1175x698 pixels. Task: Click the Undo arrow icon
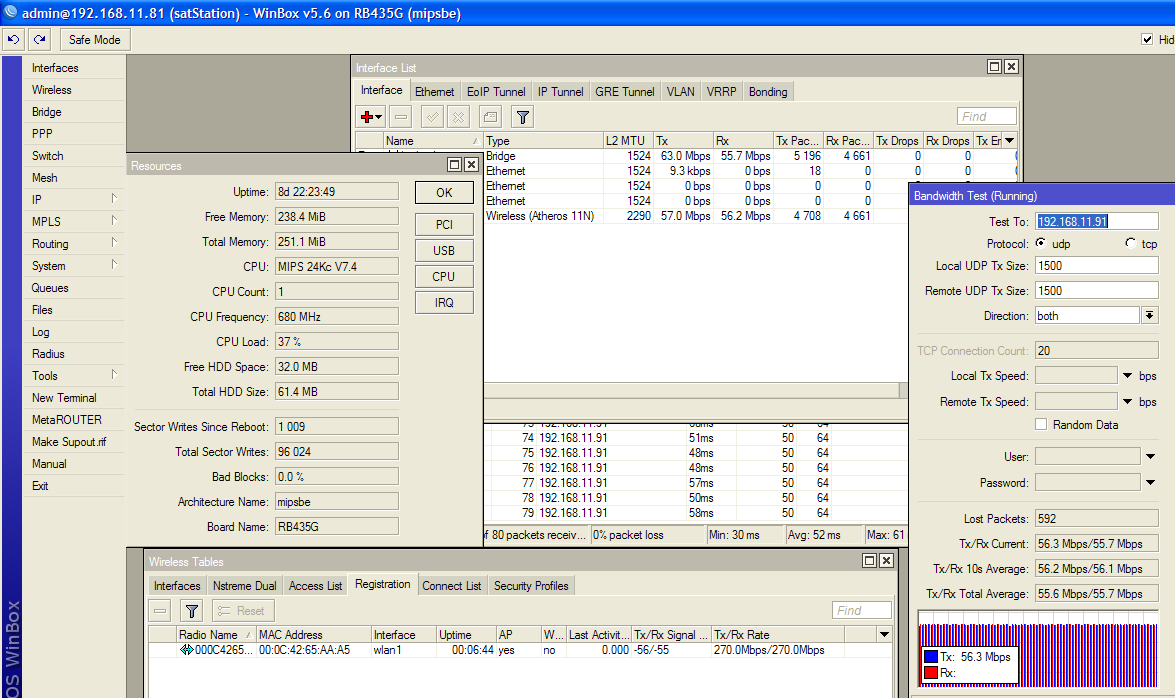click(13, 39)
